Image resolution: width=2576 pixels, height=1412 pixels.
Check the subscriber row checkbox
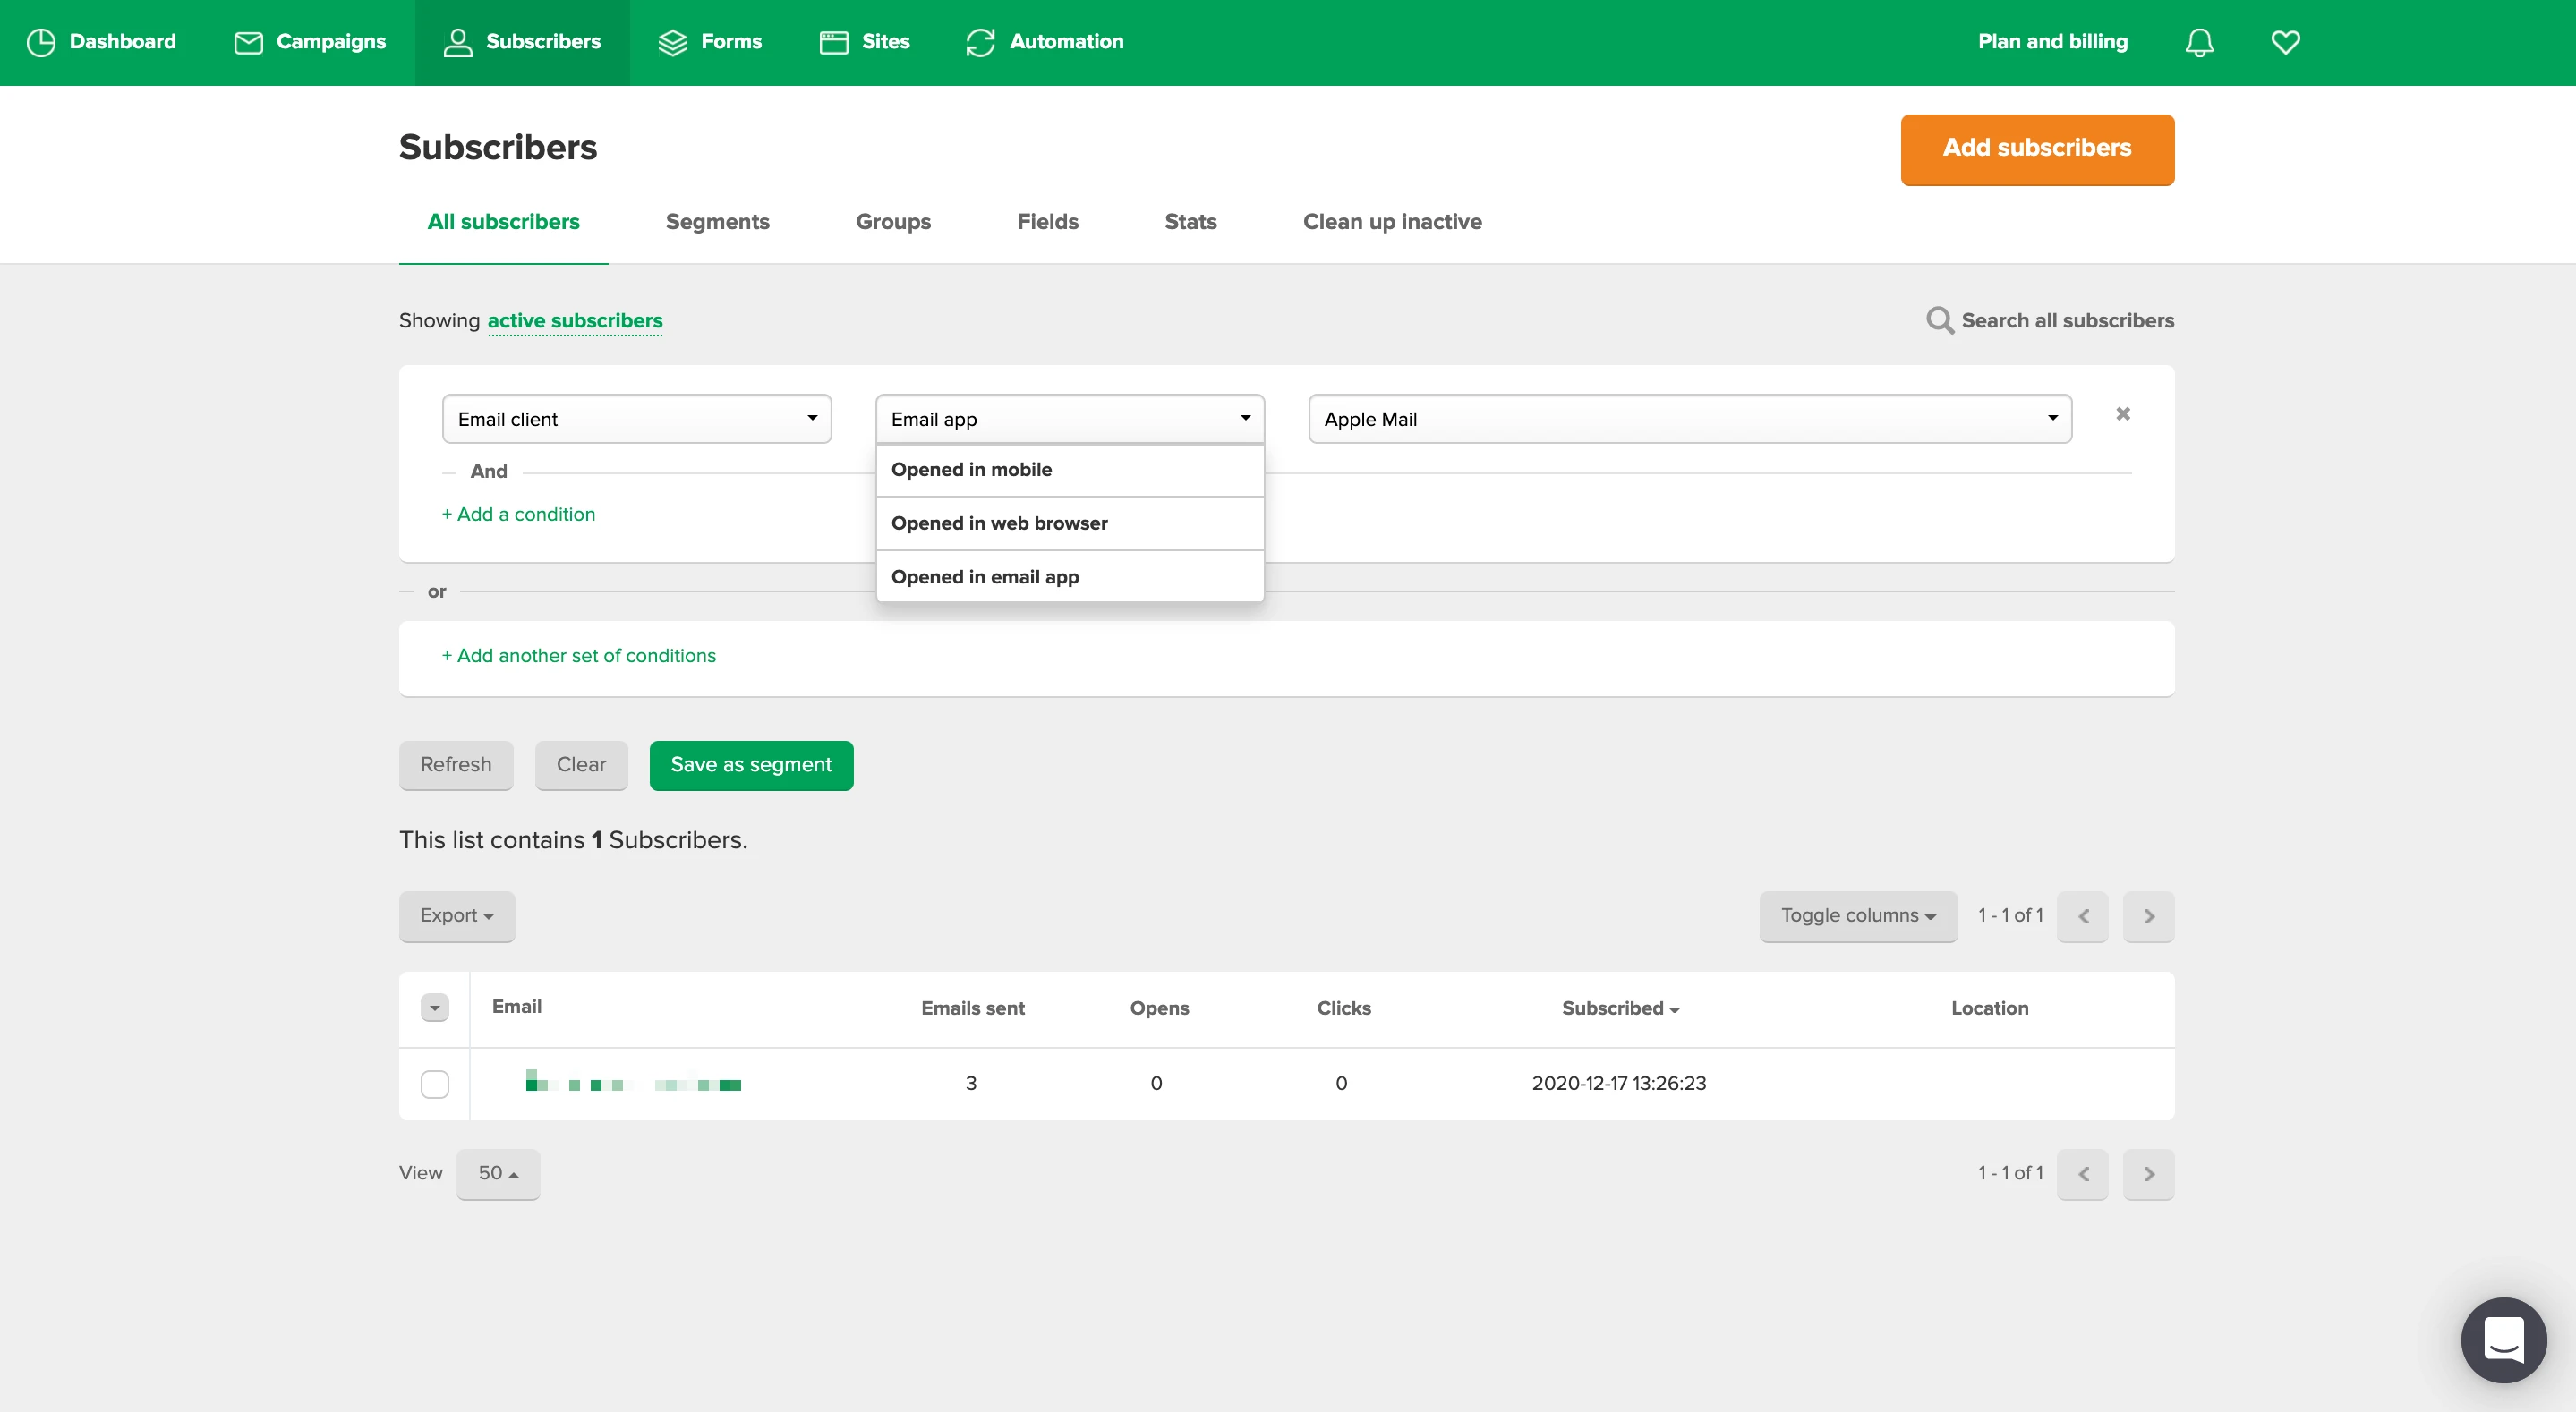pos(435,1084)
